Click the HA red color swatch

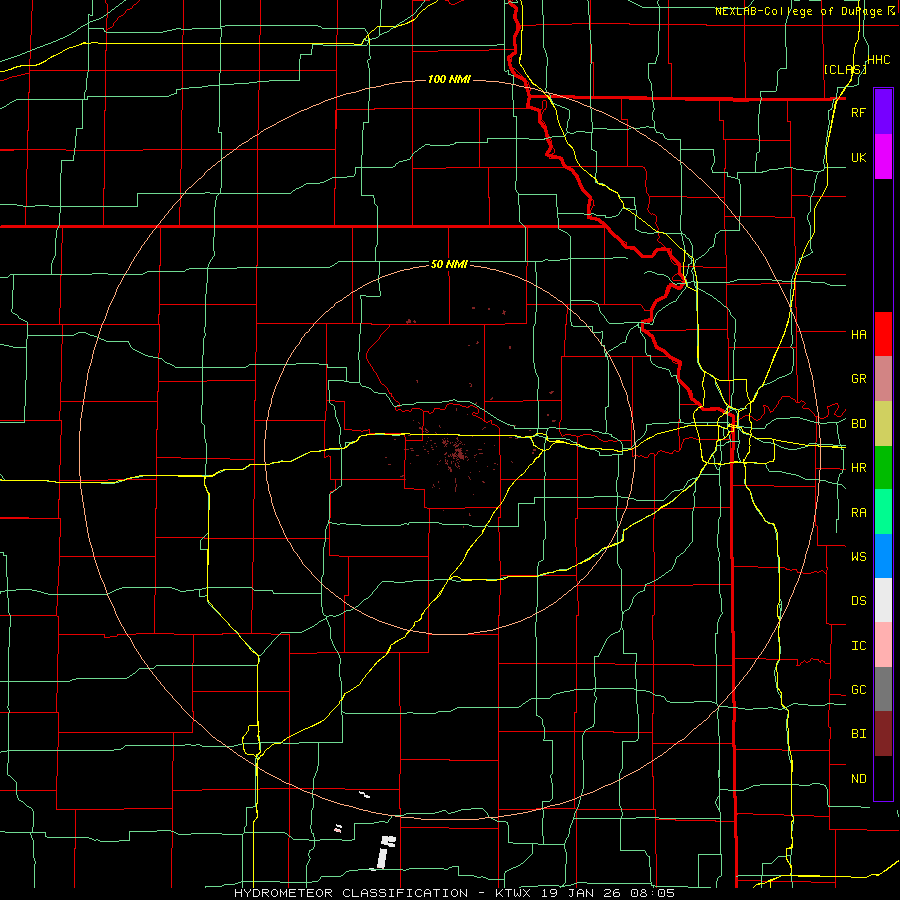pos(883,334)
